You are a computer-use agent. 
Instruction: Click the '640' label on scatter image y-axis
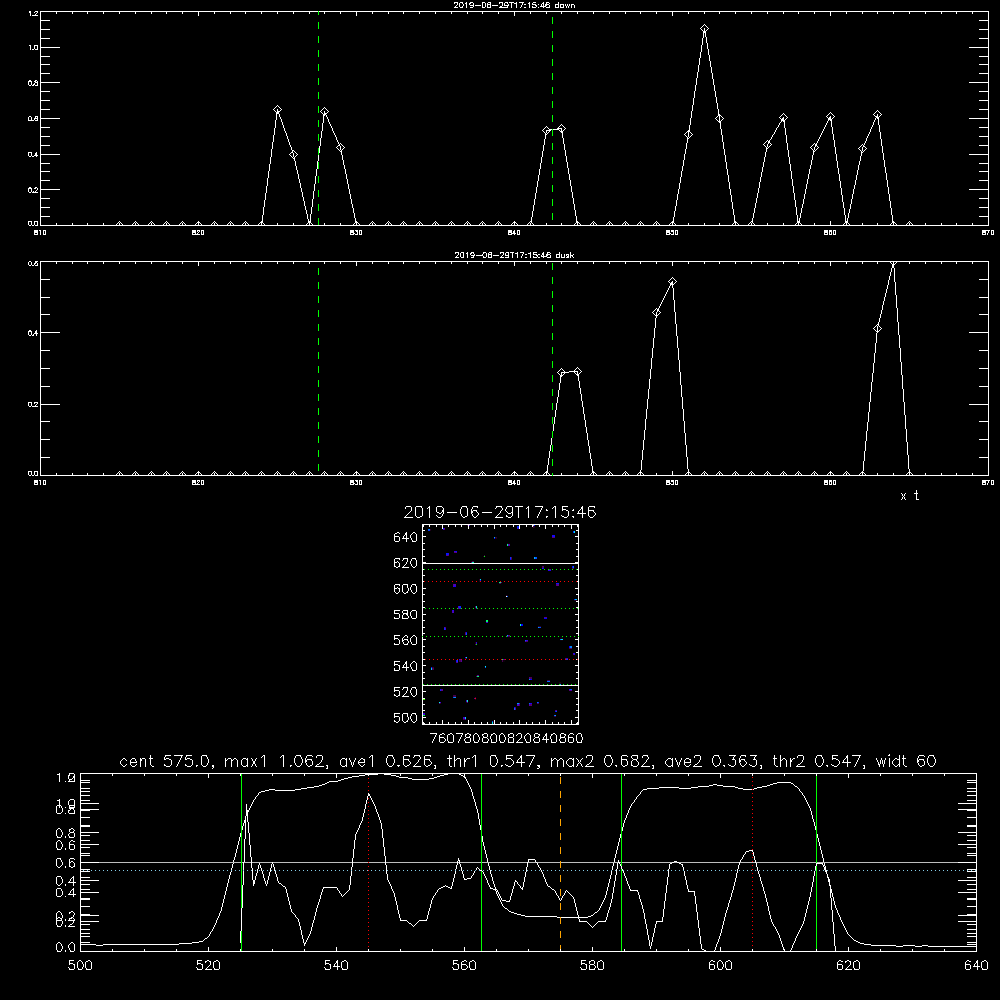[406, 538]
